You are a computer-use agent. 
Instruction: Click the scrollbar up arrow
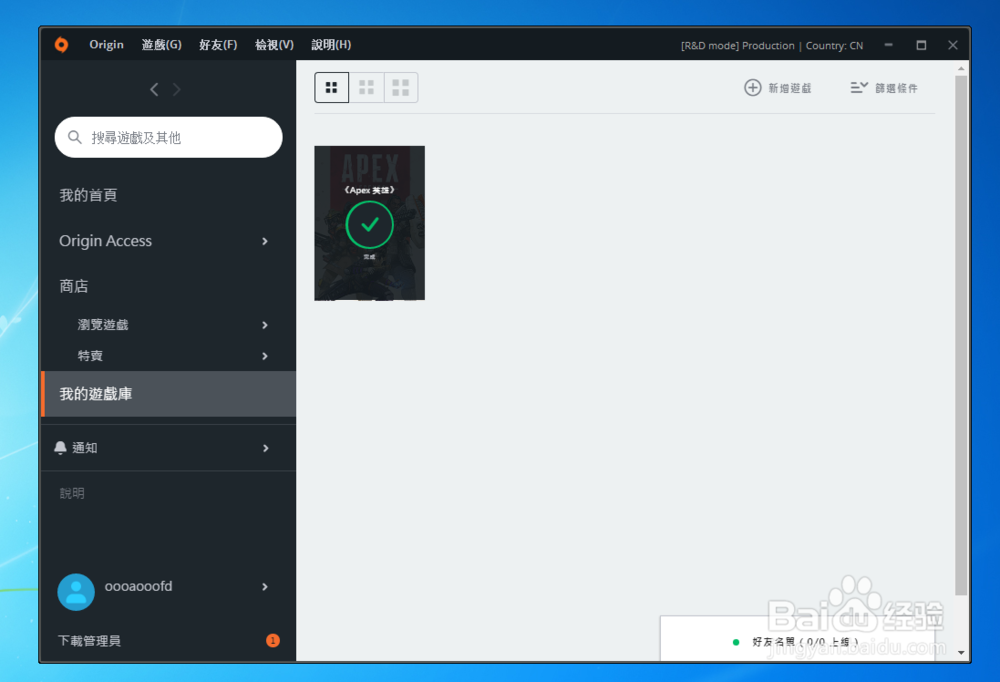pyautogui.click(x=961, y=68)
